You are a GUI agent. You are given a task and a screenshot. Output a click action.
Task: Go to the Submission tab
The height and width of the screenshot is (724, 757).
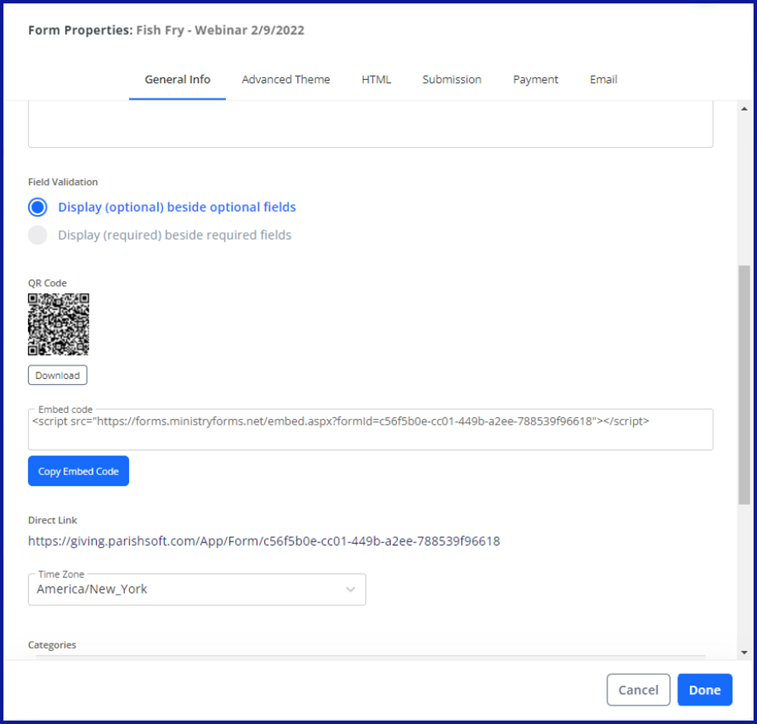coord(451,80)
